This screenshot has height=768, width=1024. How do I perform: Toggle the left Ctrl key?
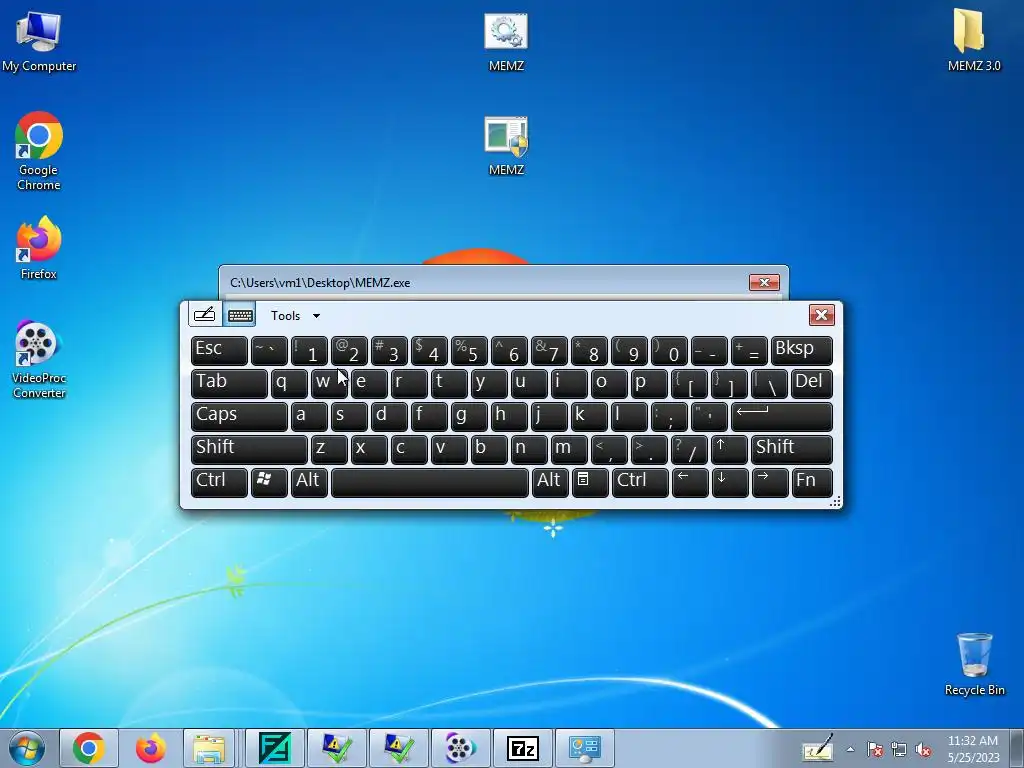[219, 483]
